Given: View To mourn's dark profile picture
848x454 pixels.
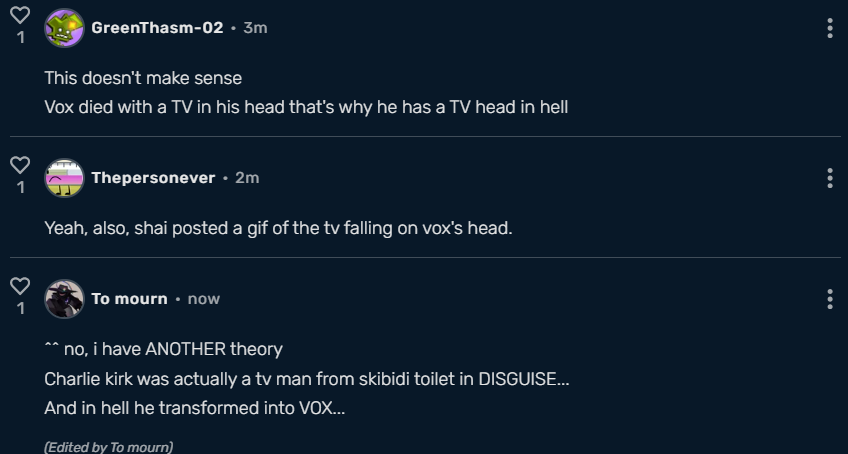Looking at the screenshot, I should (64, 299).
